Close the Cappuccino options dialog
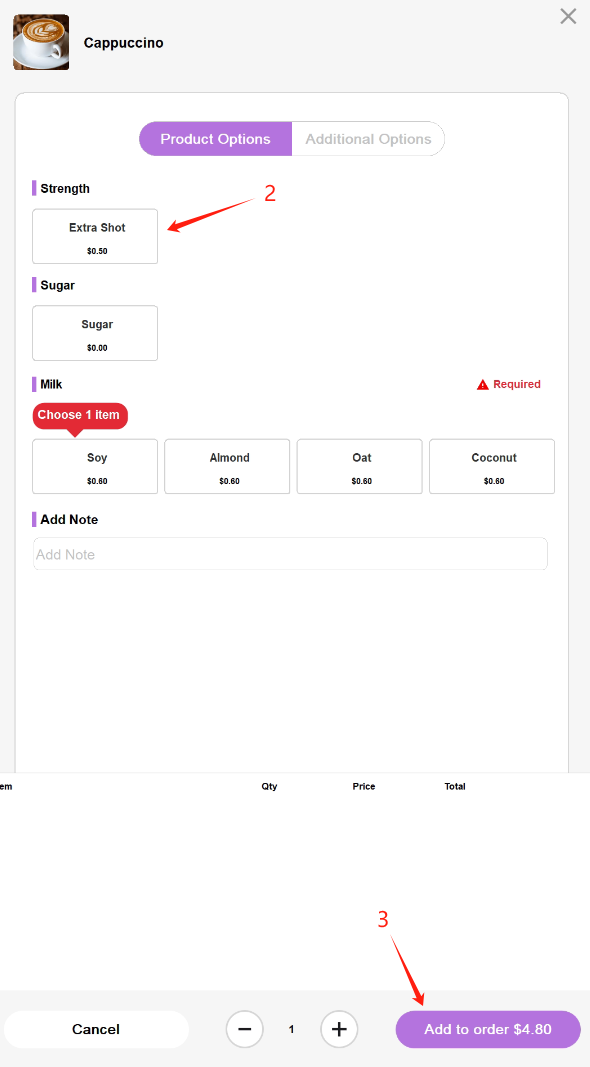Image resolution: width=590 pixels, height=1067 pixels. point(568,16)
